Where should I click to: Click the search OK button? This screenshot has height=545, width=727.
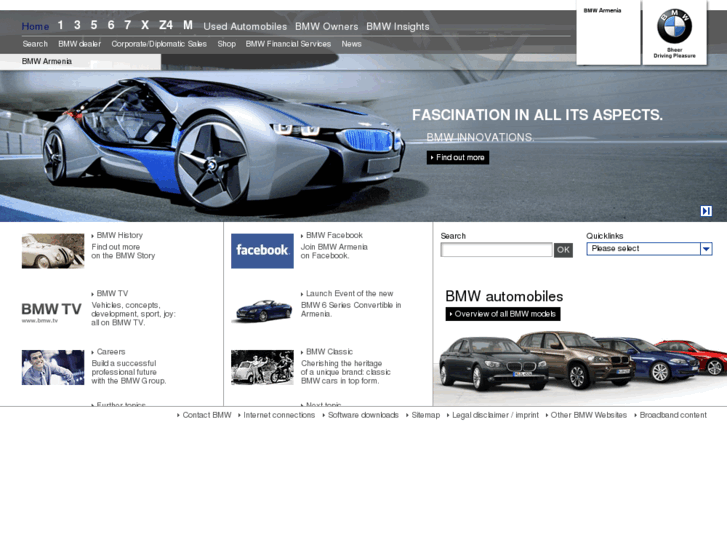tap(563, 250)
